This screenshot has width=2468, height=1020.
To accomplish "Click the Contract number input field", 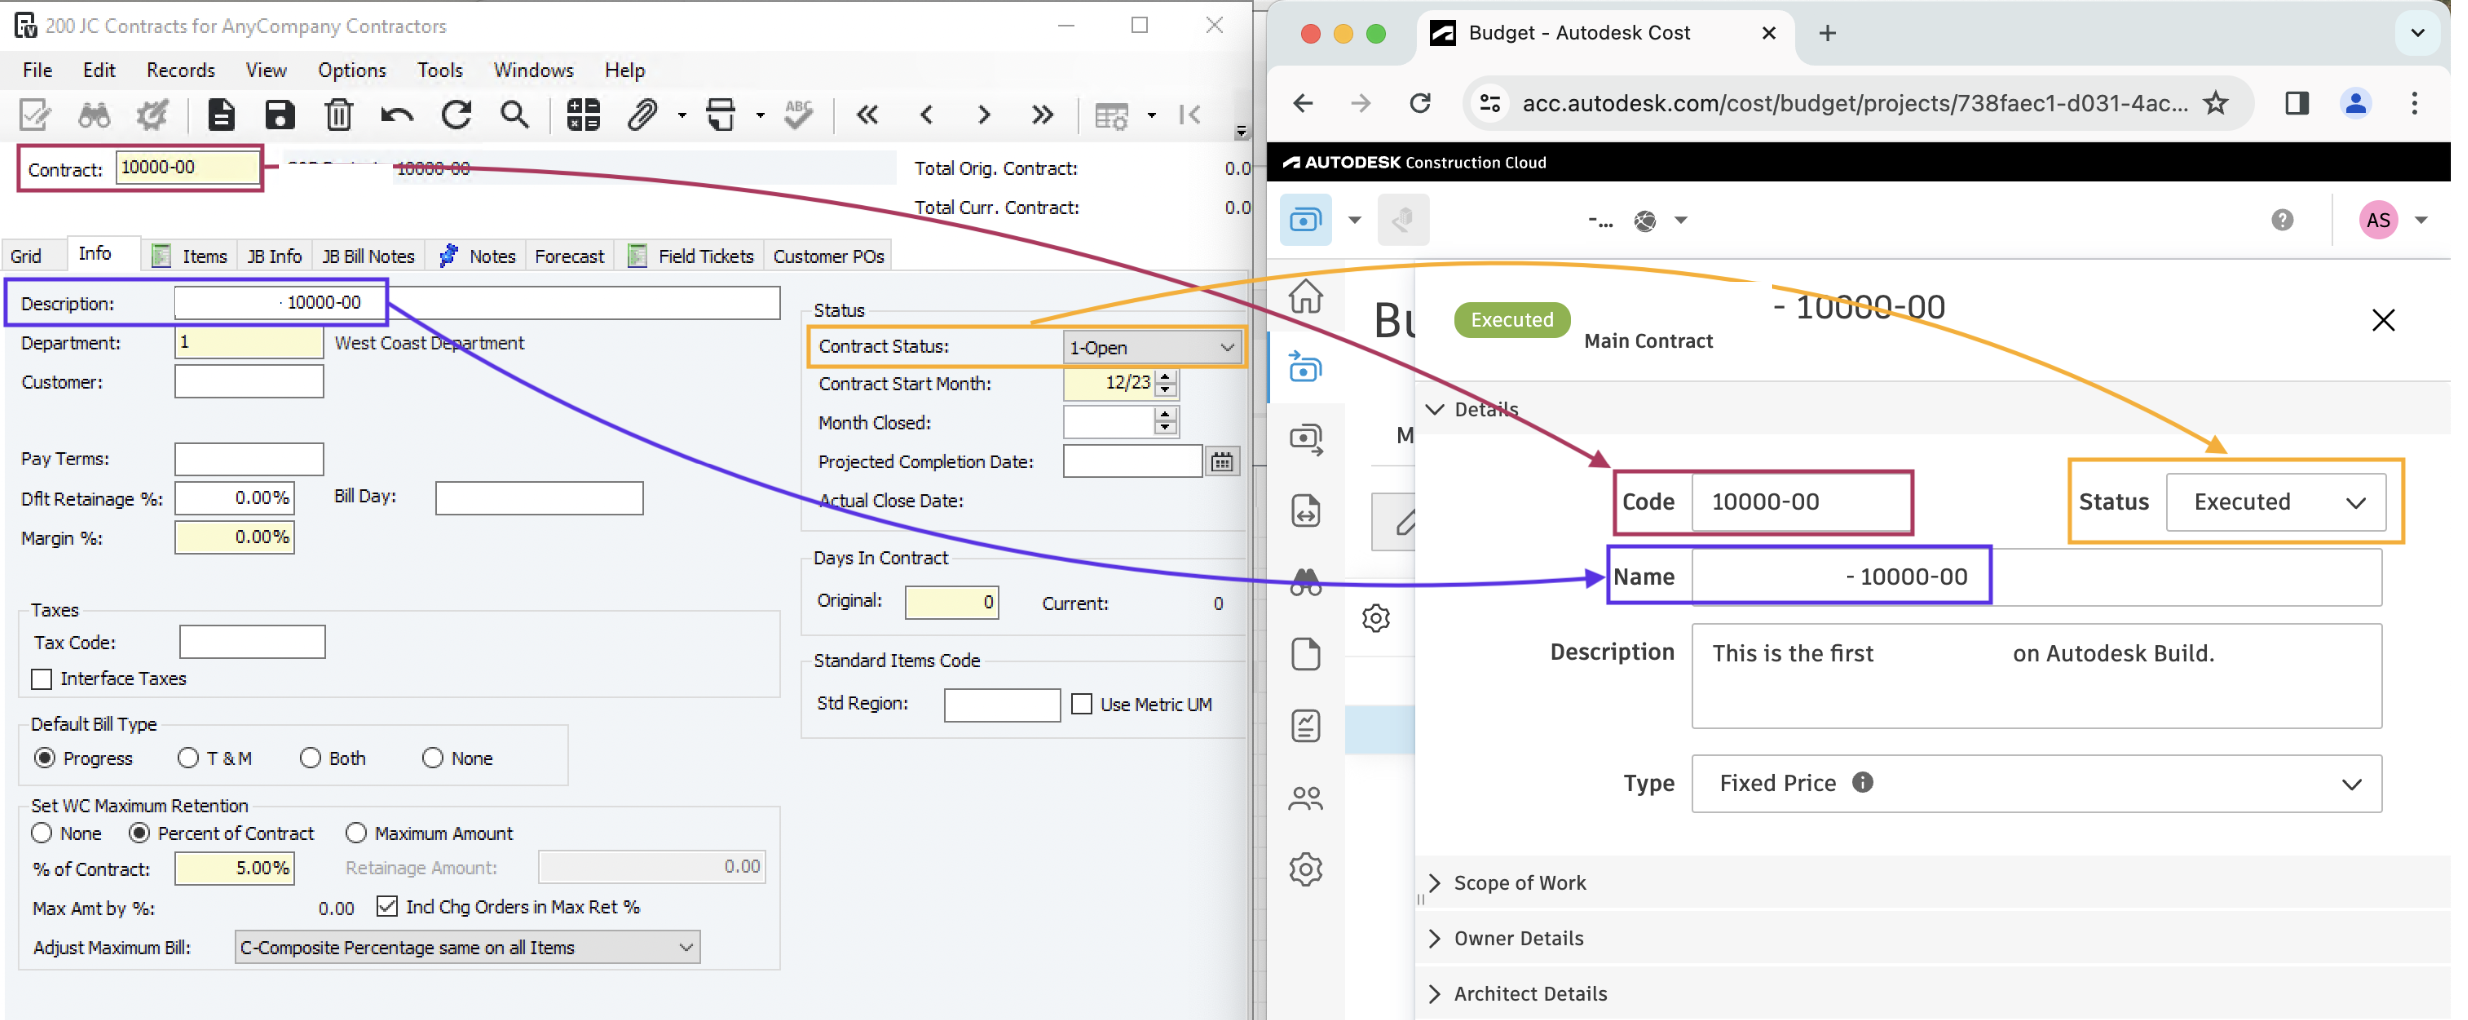I will click(x=187, y=168).
